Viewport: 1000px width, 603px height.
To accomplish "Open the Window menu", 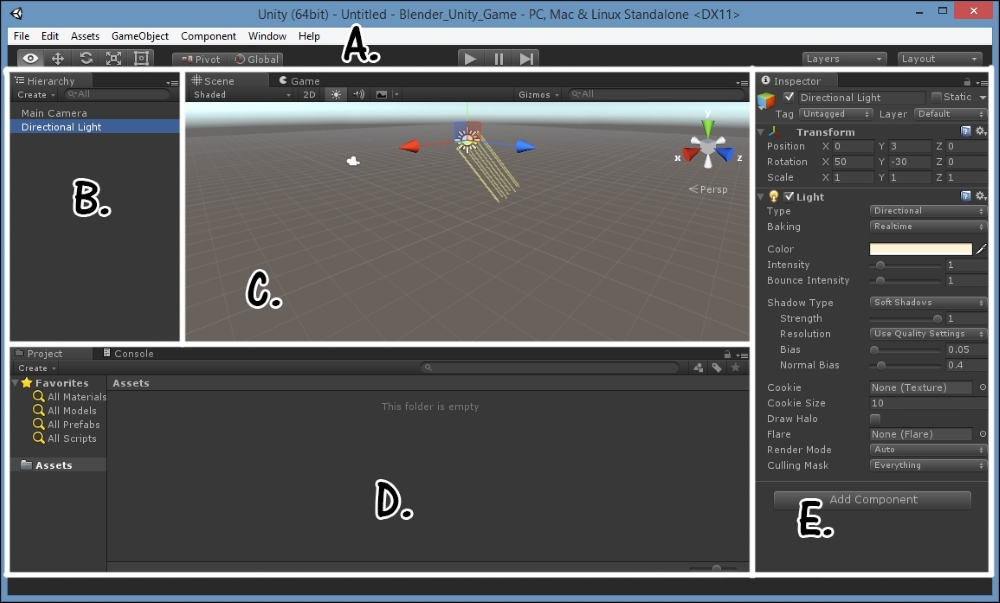I will click(x=267, y=36).
